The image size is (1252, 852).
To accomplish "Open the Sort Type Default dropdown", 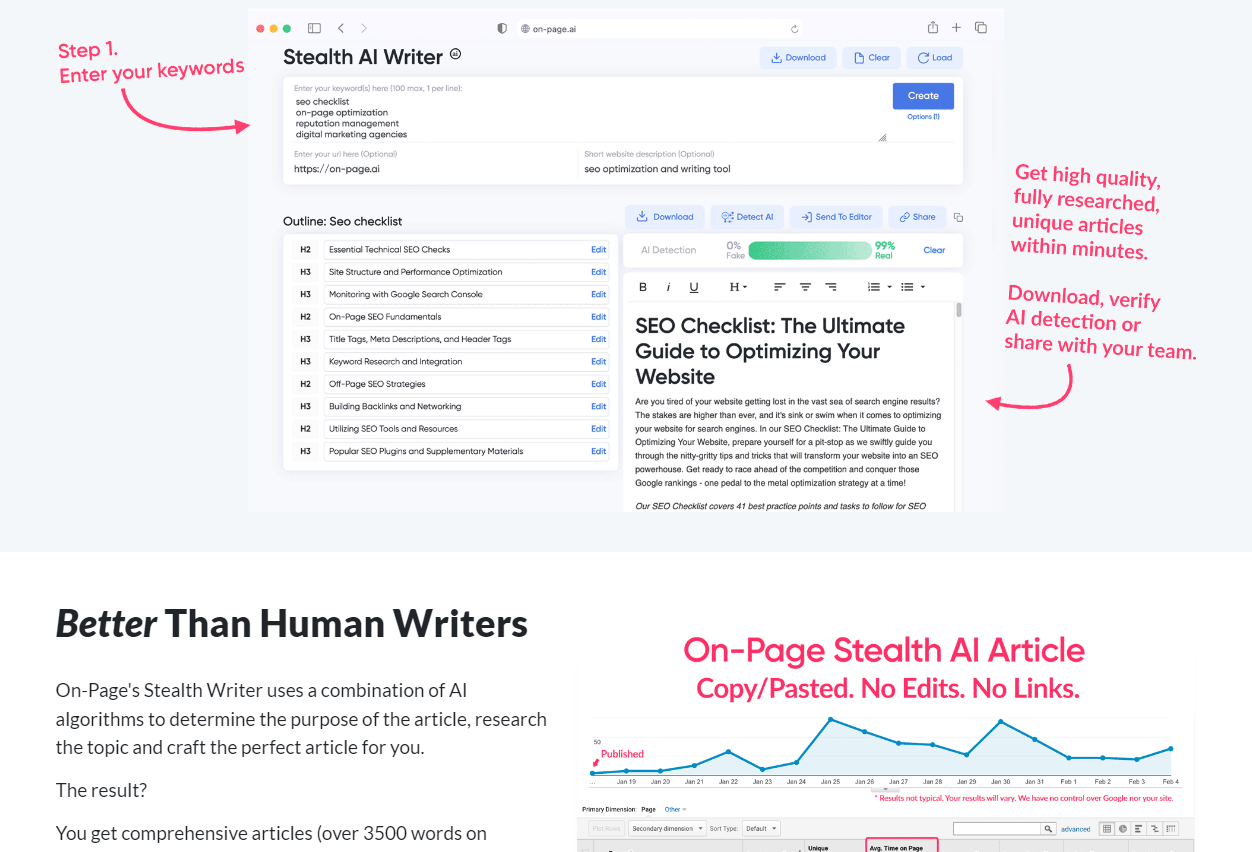I will (761, 828).
